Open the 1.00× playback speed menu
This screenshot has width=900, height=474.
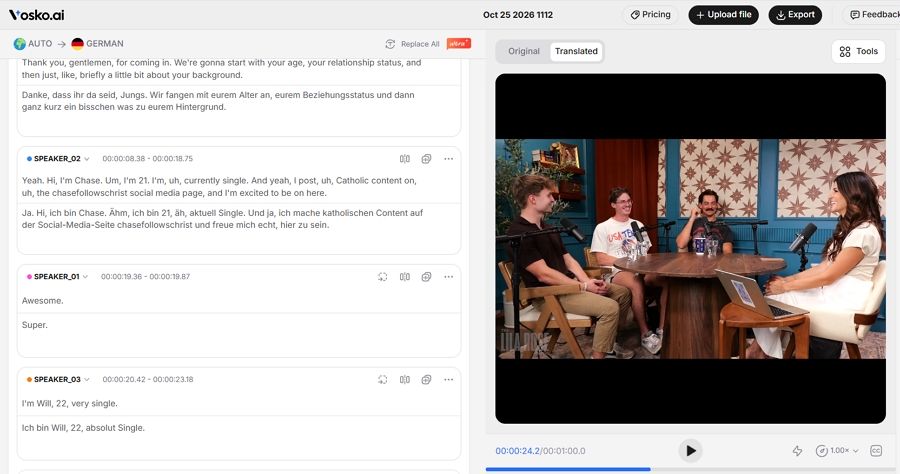[x=837, y=451]
